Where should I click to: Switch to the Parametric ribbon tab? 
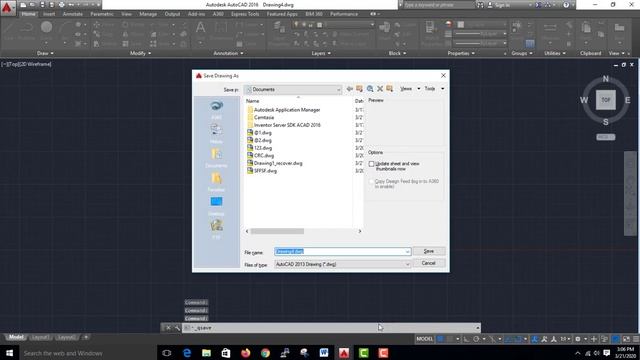[102, 14]
